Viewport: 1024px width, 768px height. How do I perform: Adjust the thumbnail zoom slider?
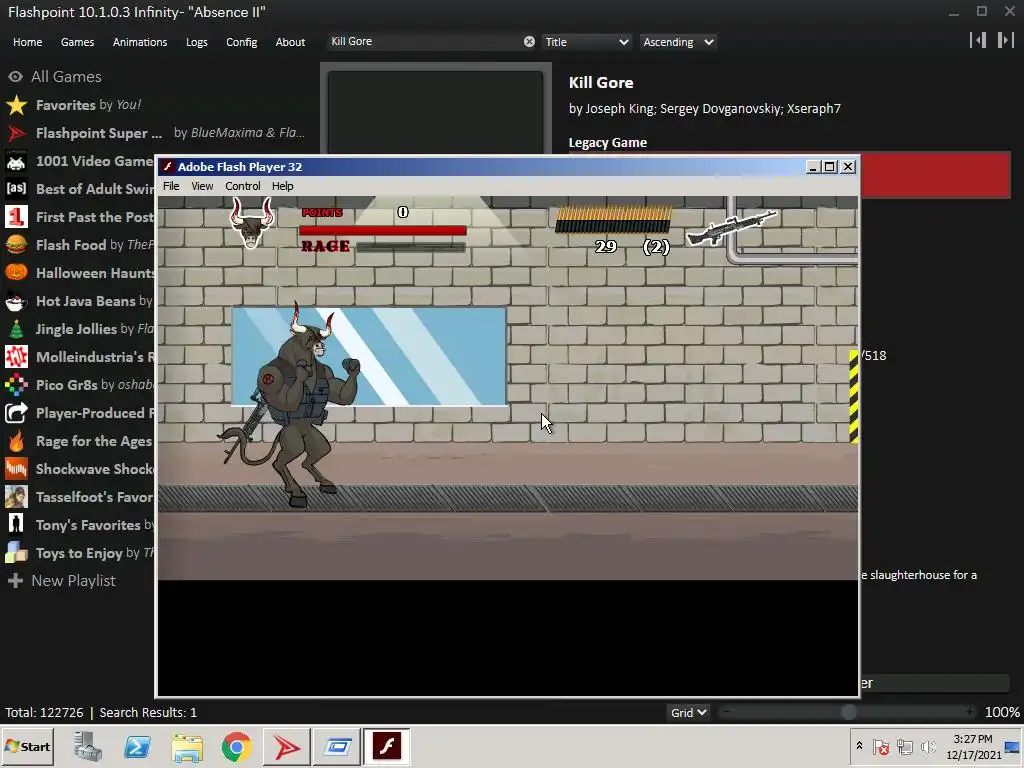[x=848, y=712]
